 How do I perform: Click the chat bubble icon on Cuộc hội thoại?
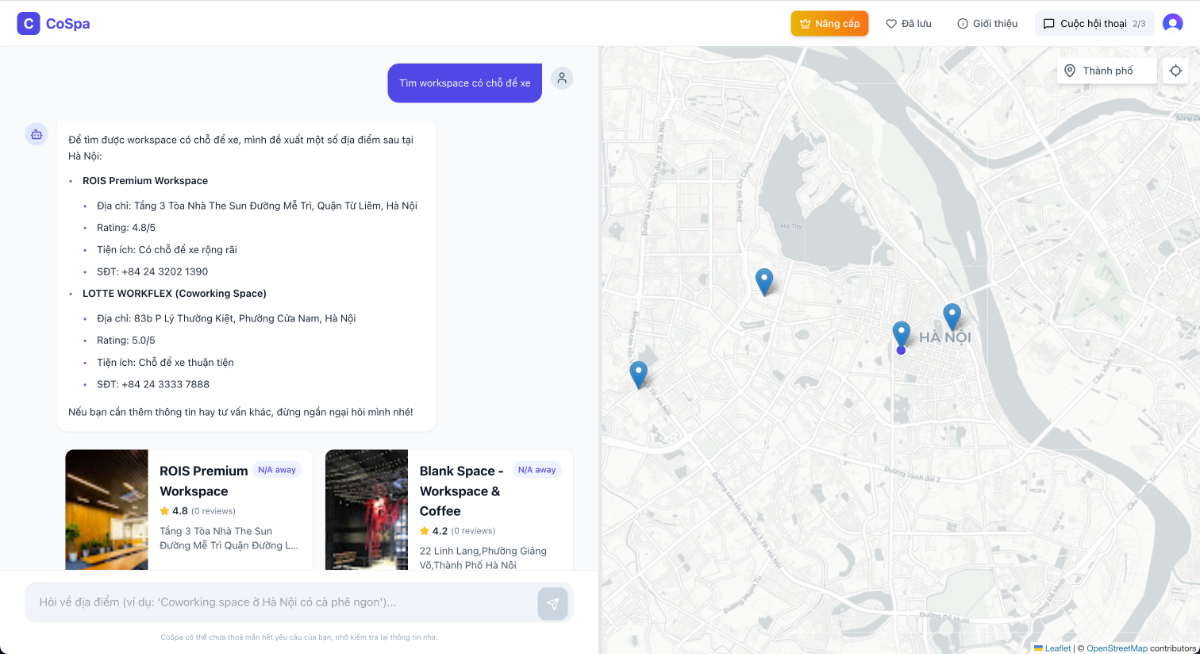coord(1047,22)
